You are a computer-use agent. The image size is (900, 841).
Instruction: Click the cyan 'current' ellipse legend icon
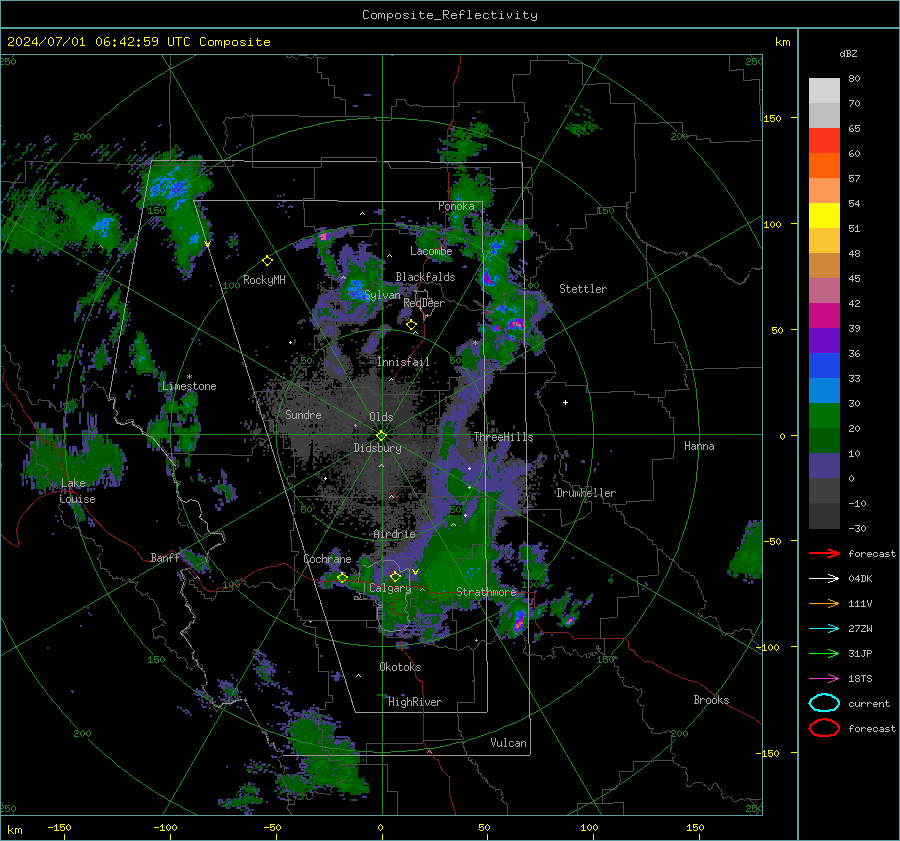824,703
